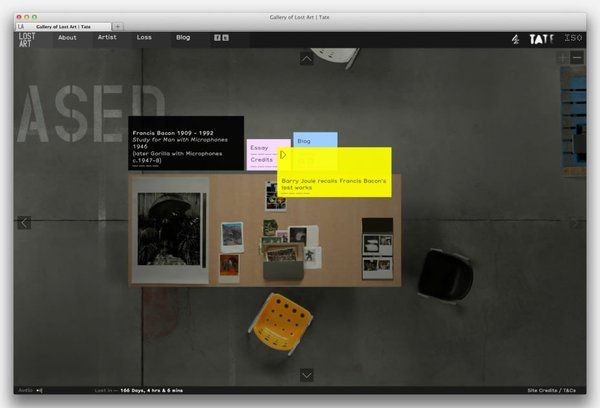The width and height of the screenshot is (600, 408).
Task: Open the About menu item
Action: (x=67, y=38)
